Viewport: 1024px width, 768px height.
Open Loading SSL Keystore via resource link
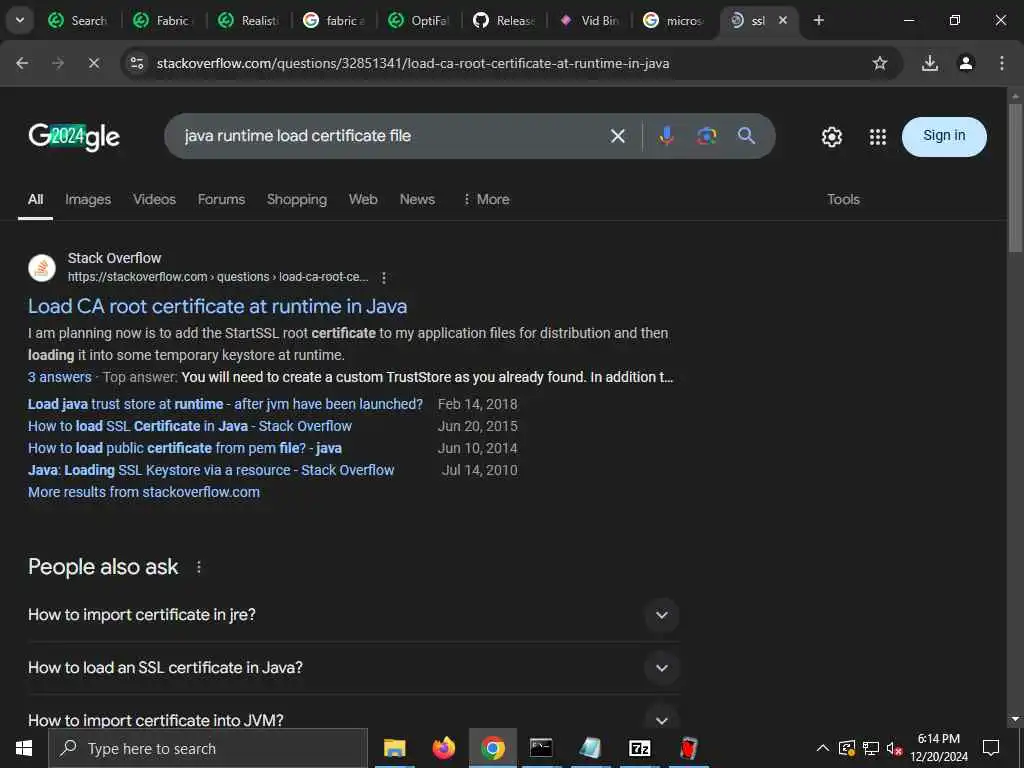(211, 470)
